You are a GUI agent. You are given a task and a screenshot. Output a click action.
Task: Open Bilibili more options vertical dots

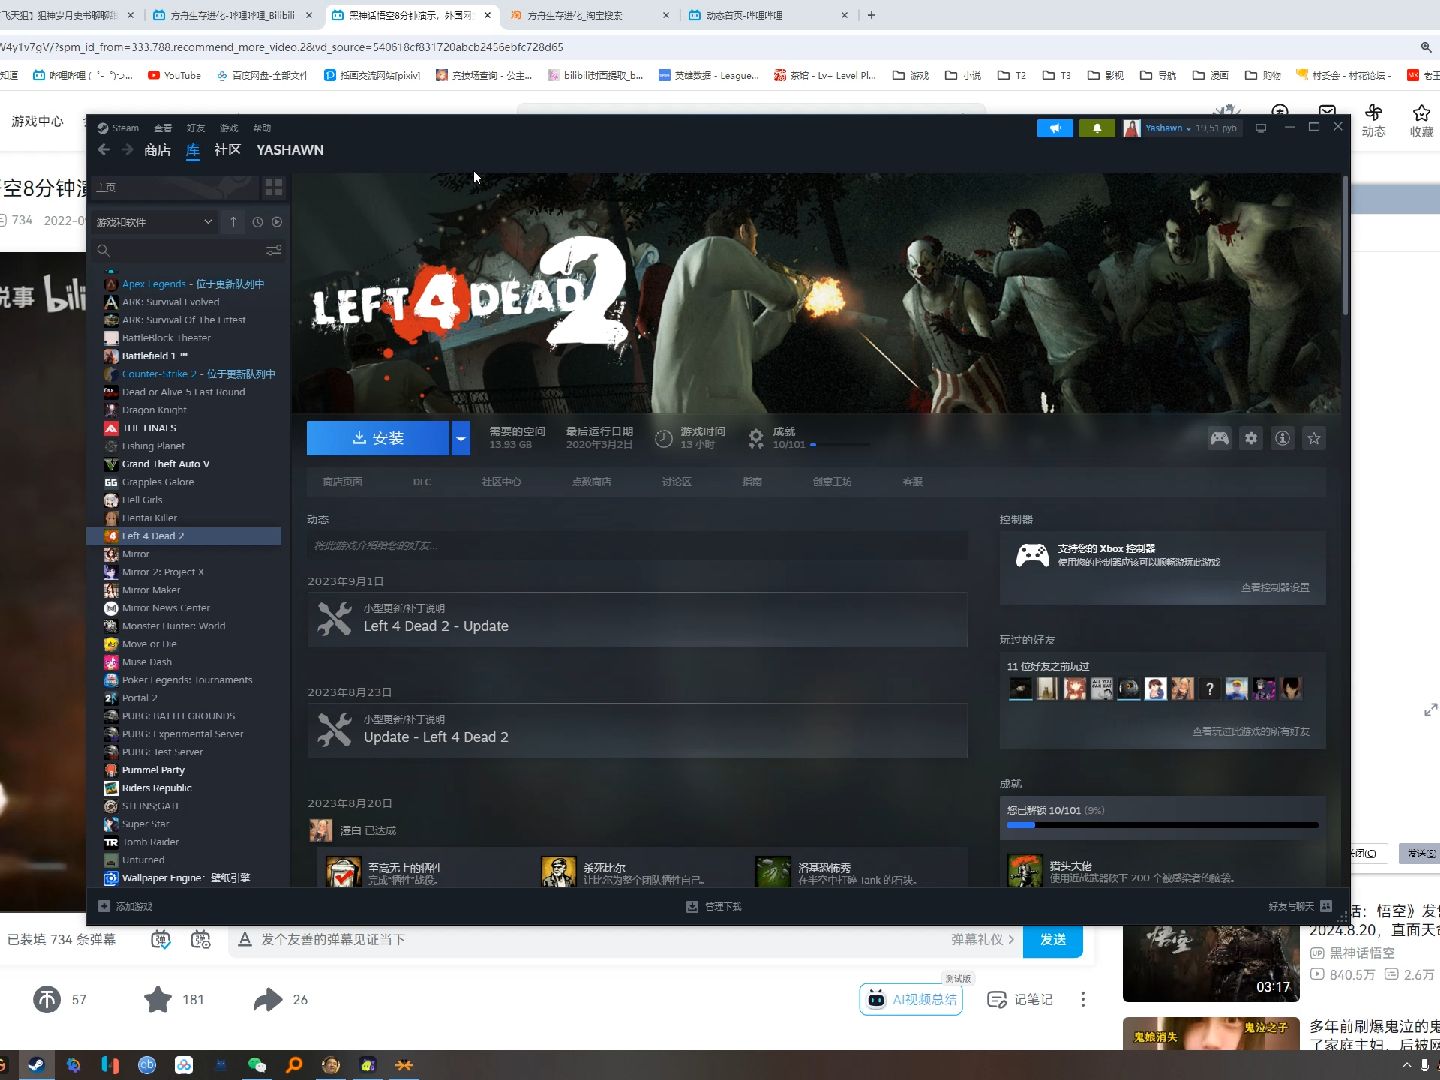tap(1083, 999)
